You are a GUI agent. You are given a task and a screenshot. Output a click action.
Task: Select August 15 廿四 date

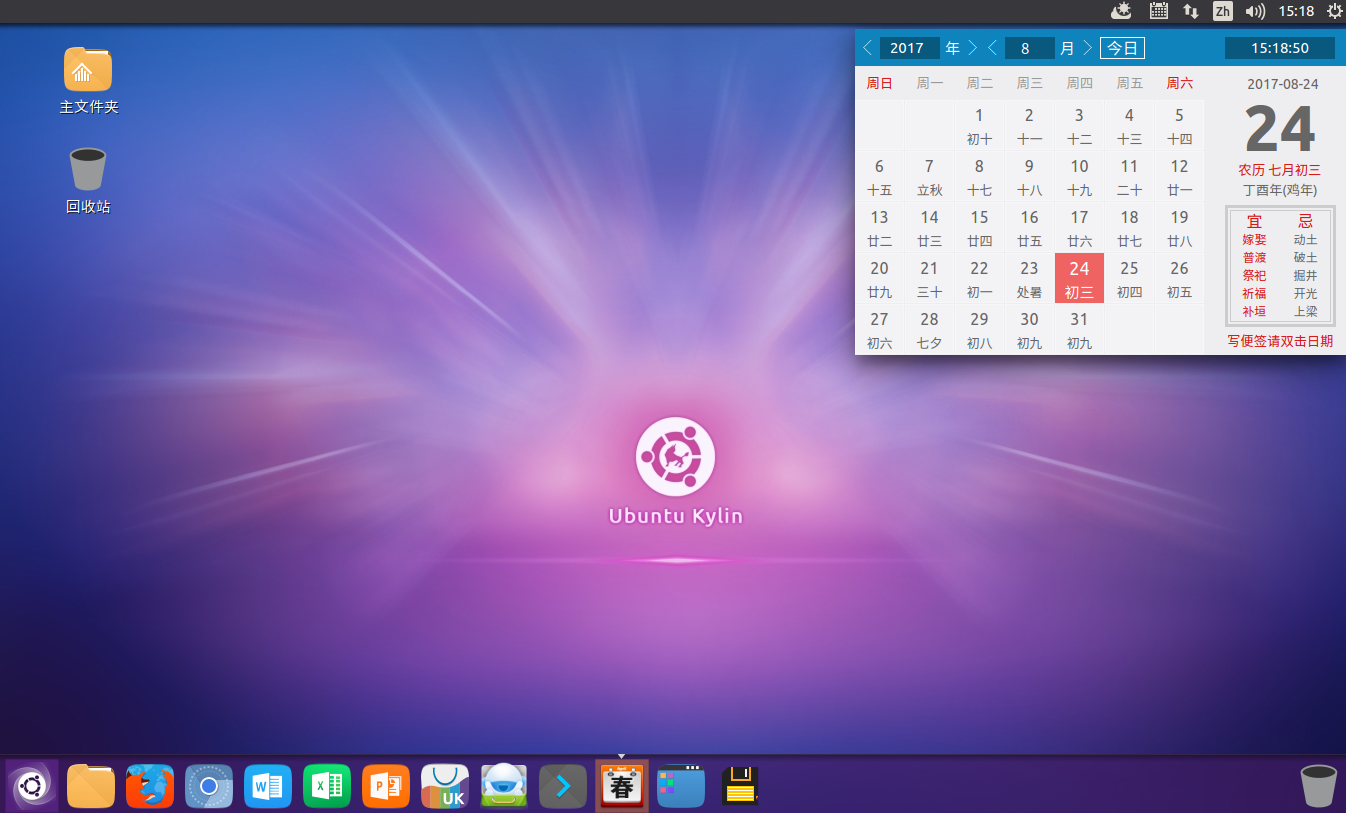tap(979, 228)
